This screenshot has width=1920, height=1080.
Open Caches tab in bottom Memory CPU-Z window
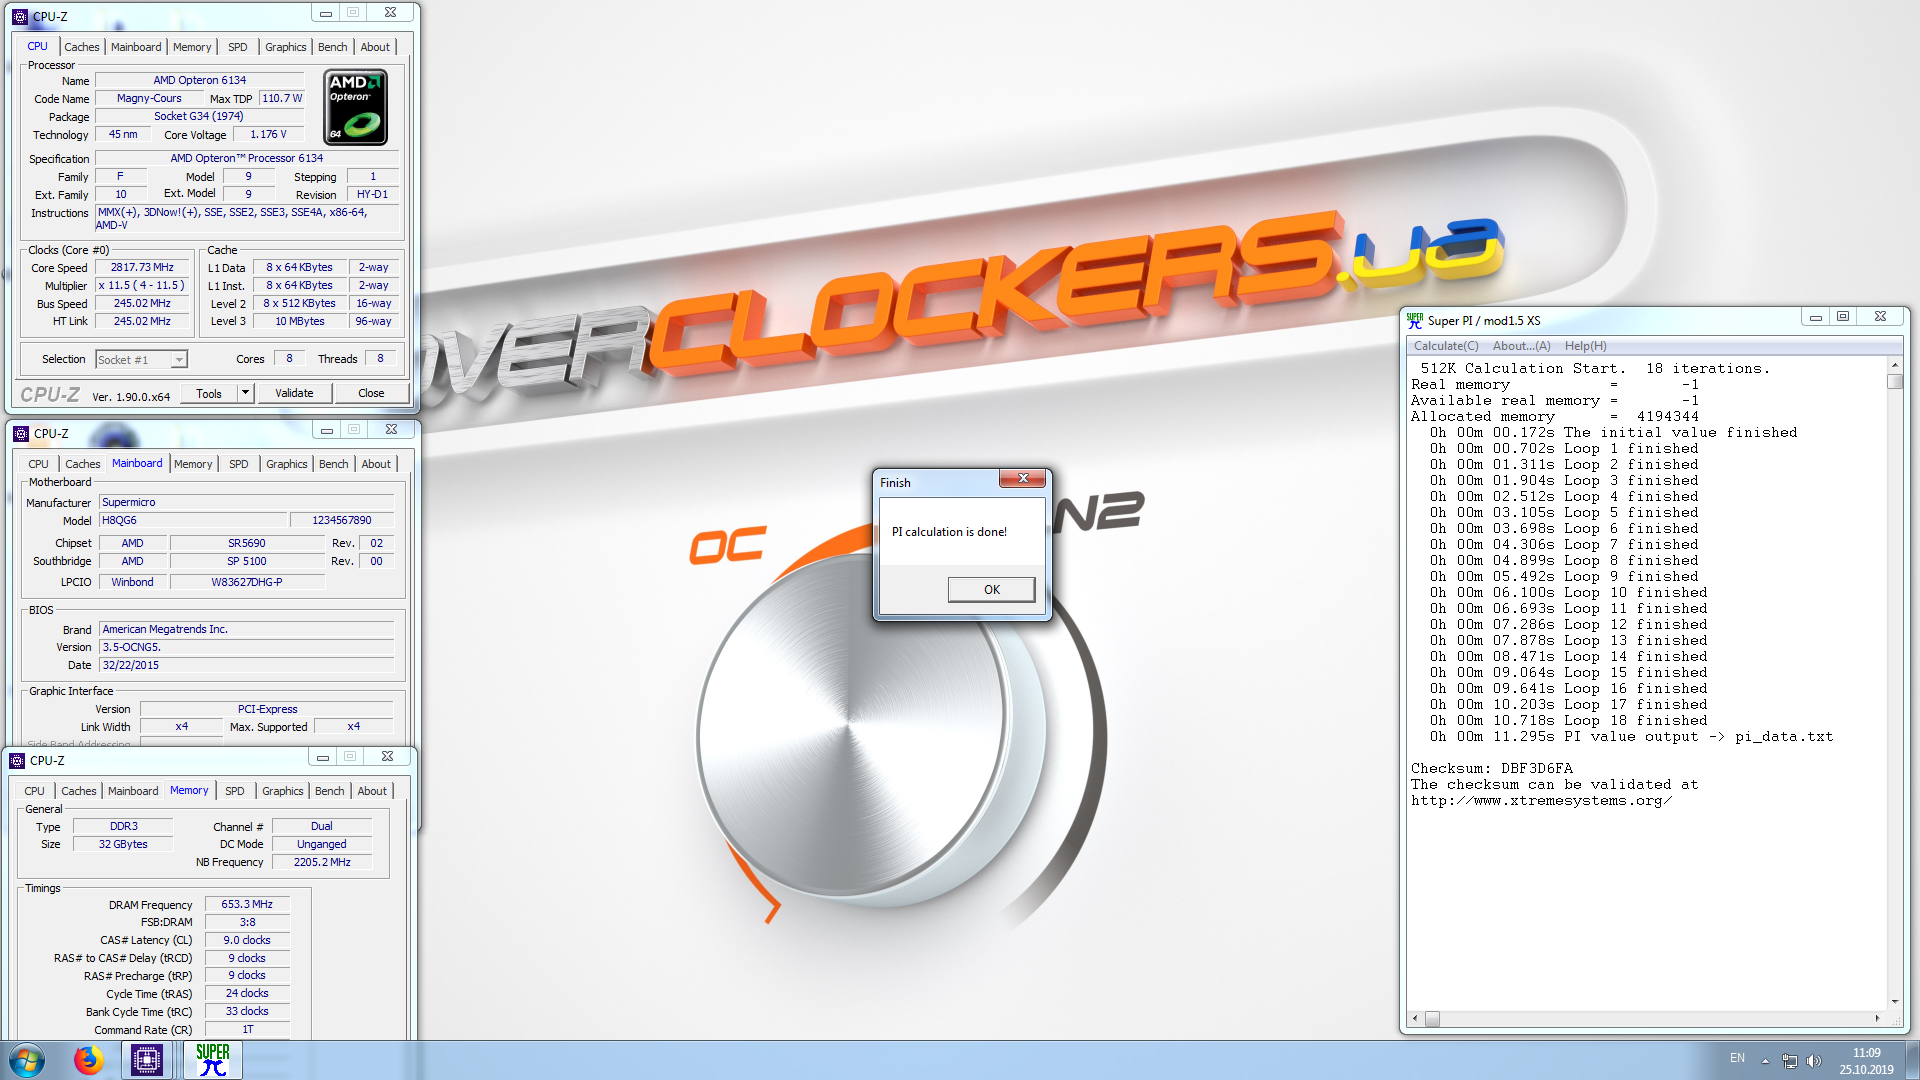79,791
